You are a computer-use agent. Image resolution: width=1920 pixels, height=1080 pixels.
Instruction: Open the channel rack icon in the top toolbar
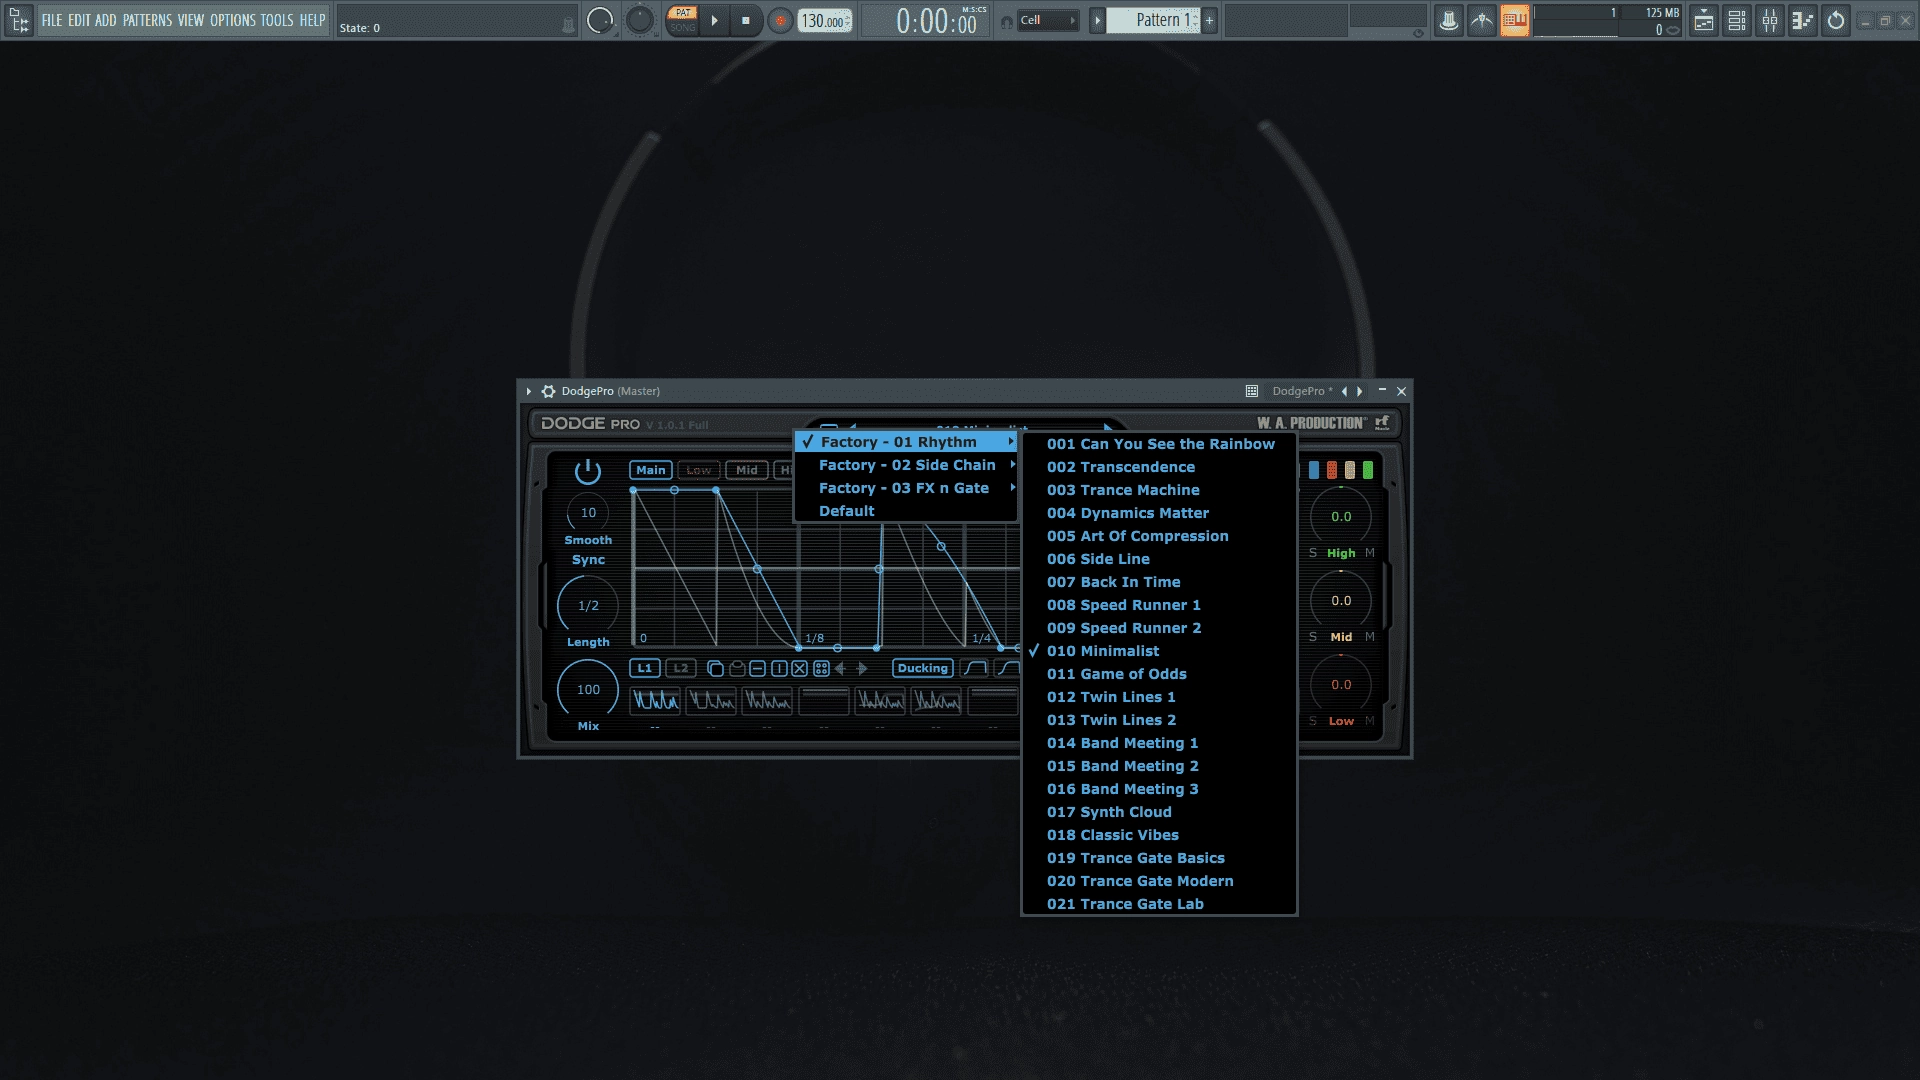coord(1737,20)
